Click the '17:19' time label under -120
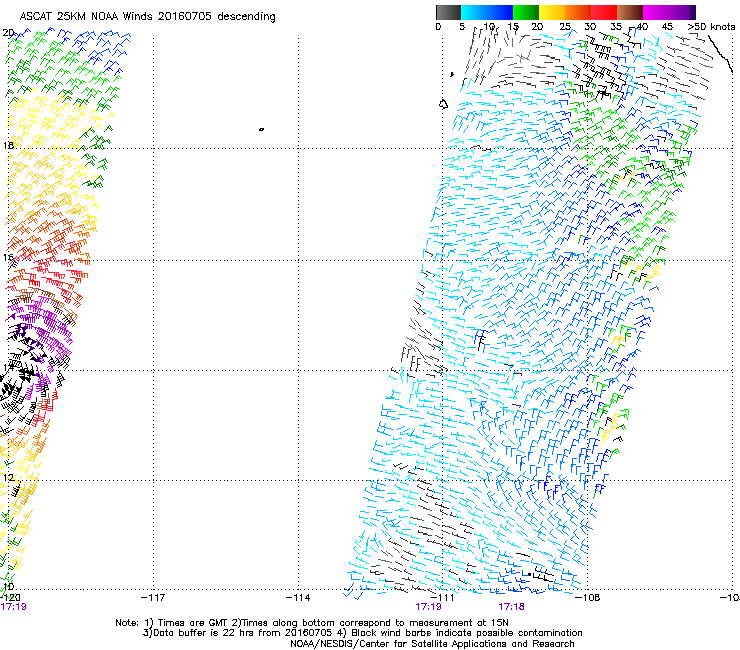Screen dimensions: 740x650 click(13, 607)
